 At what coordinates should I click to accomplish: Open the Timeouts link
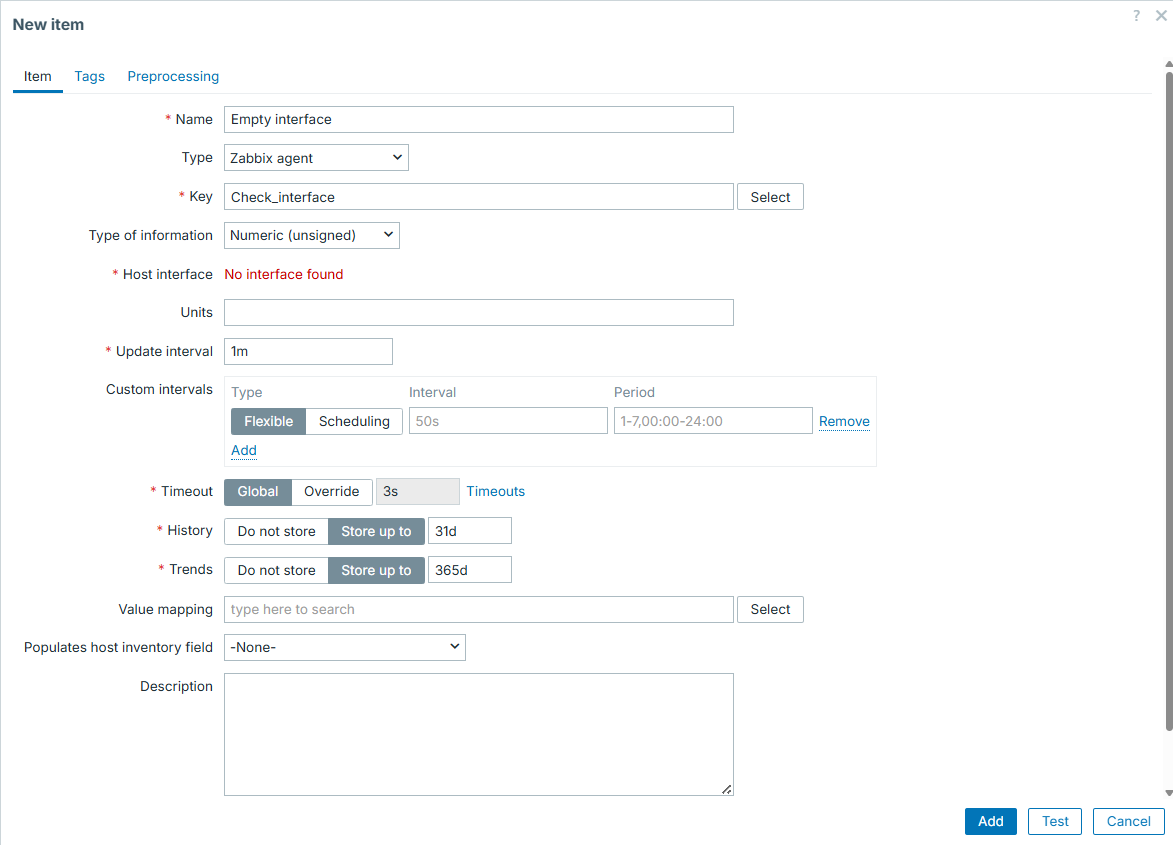click(495, 492)
